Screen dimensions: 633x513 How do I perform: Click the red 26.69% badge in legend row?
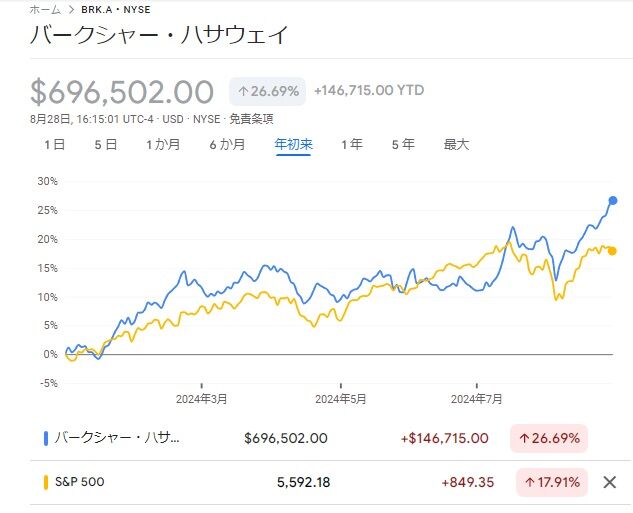(551, 438)
